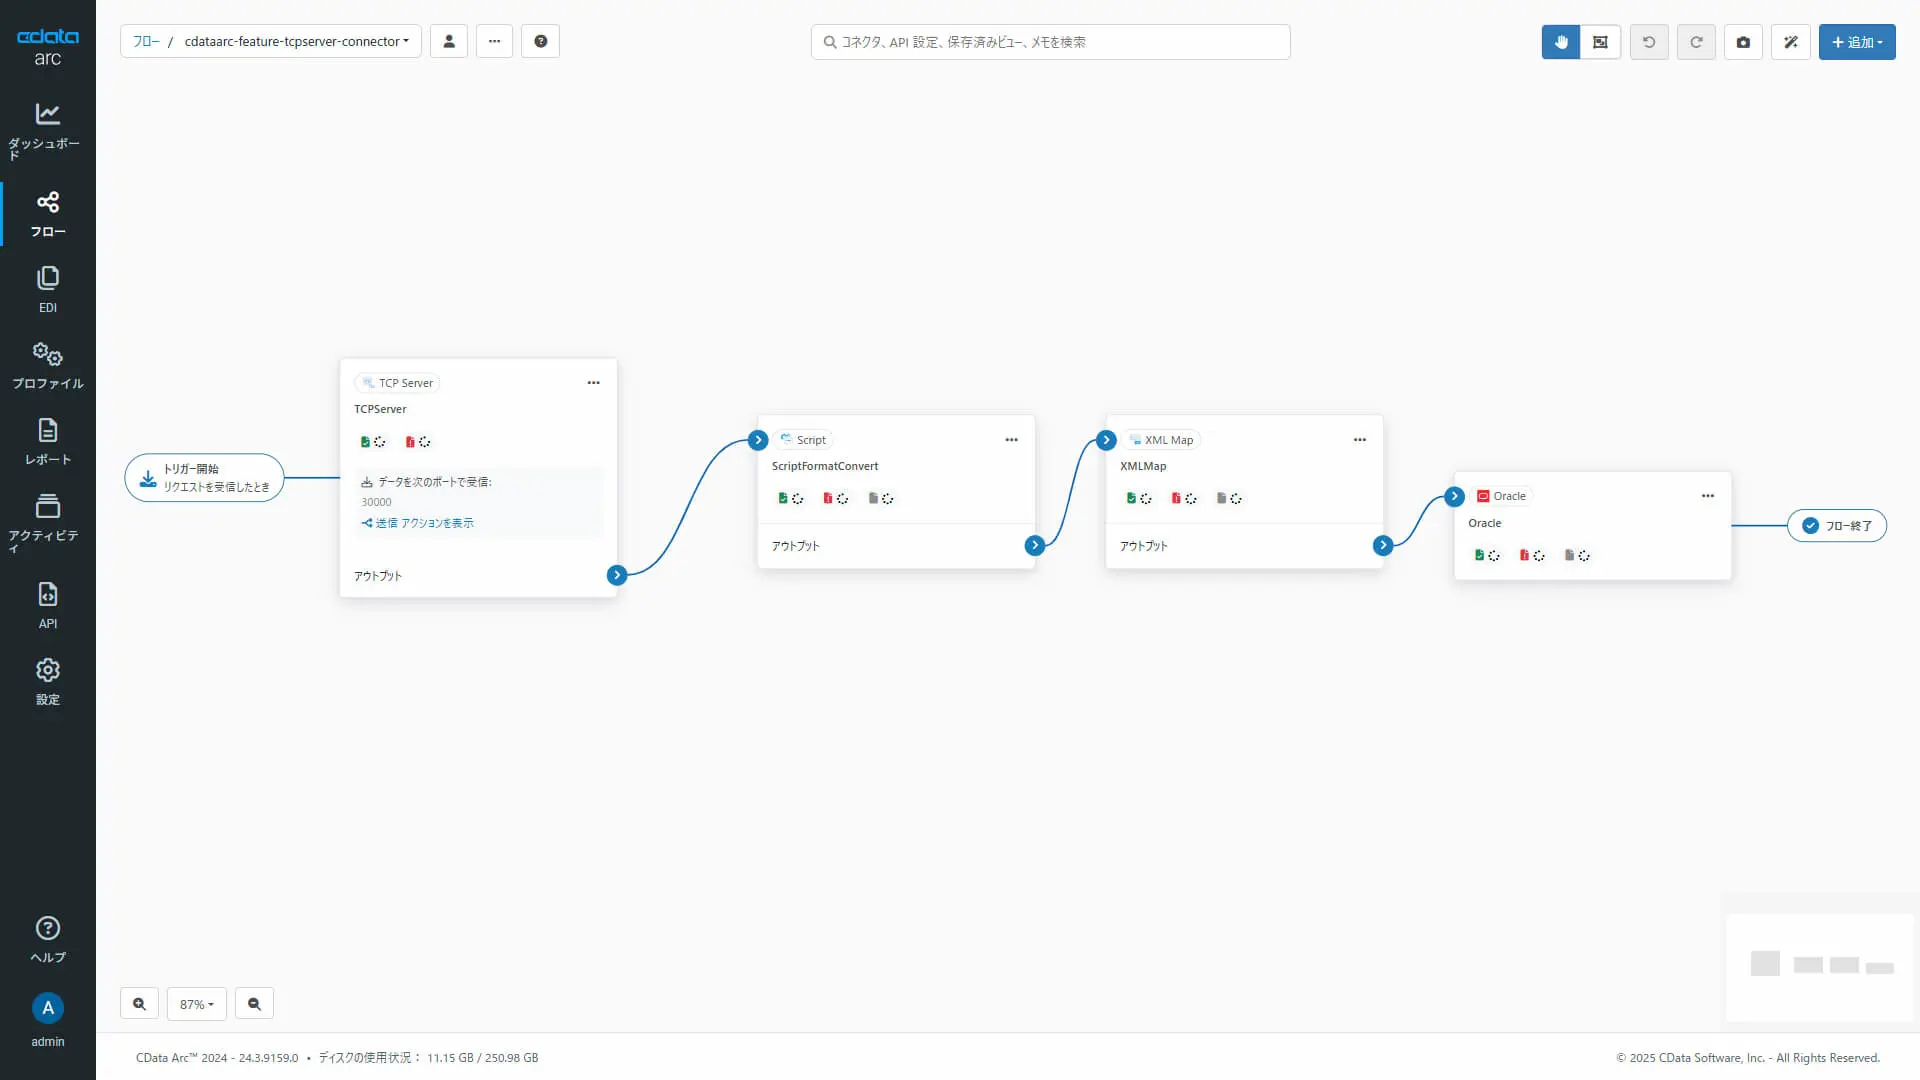Click the XMLMap アウトプット label
The width and height of the screenshot is (1920, 1080).
[x=1143, y=546]
